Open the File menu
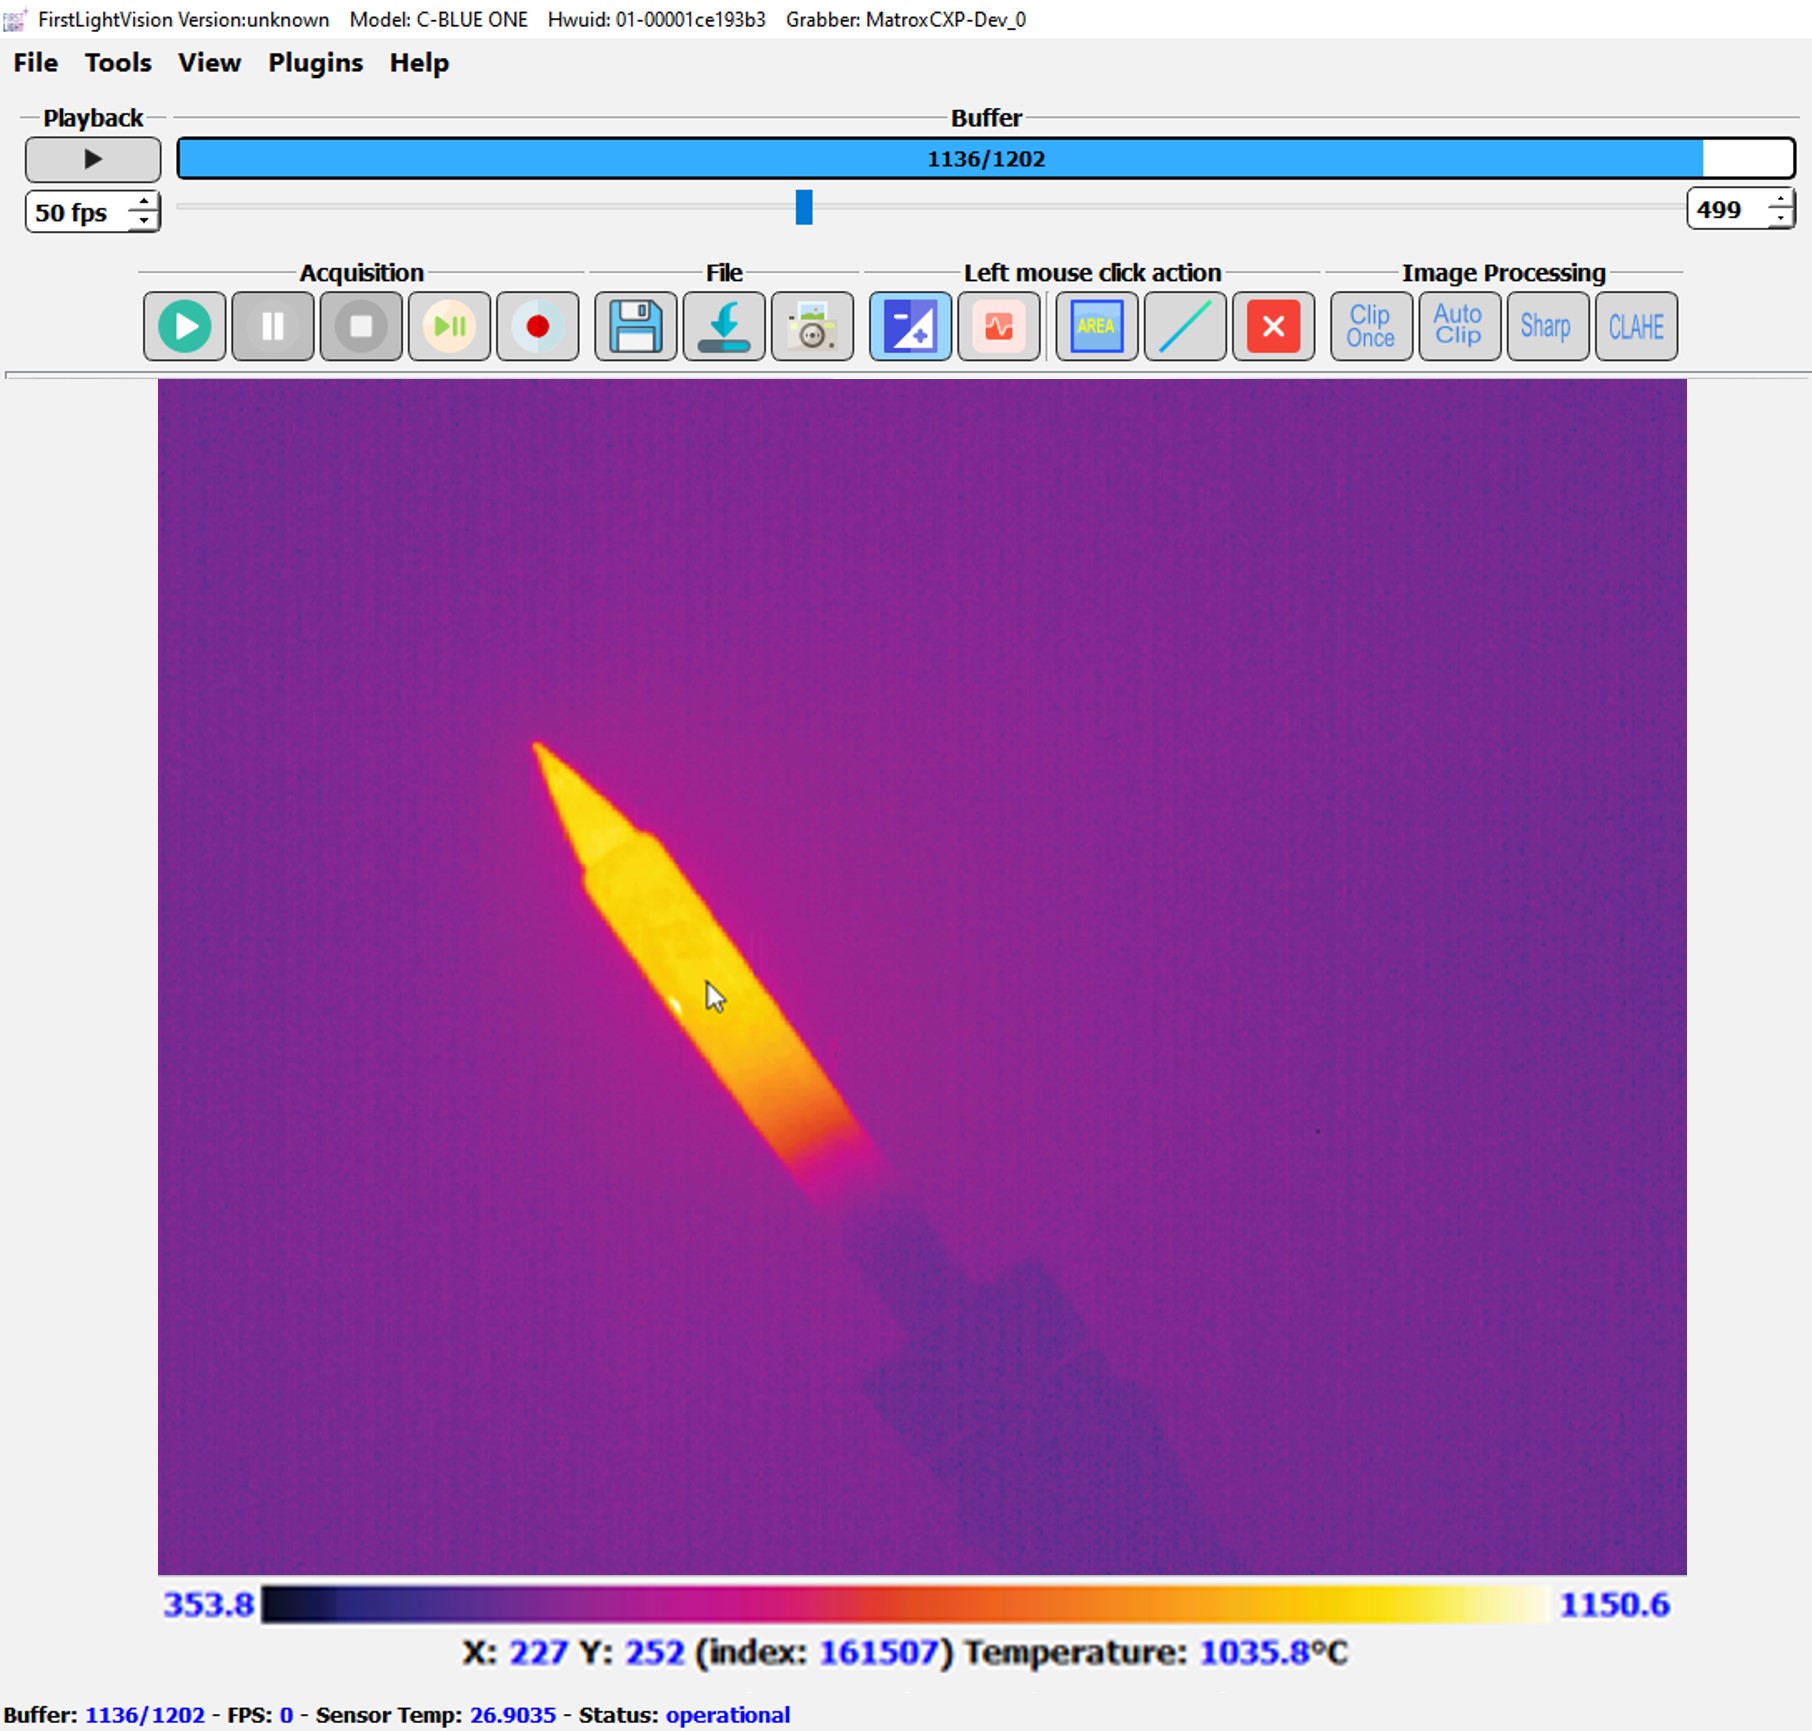Image resolution: width=1812 pixels, height=1731 pixels. click(36, 63)
